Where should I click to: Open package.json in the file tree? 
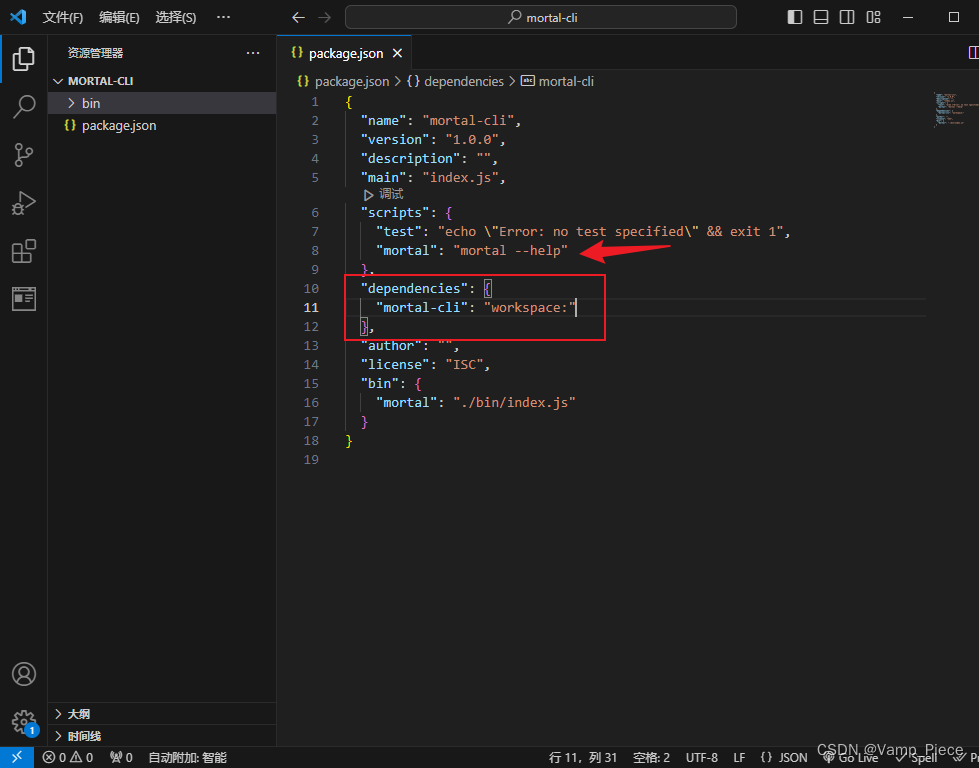[x=162, y=126]
